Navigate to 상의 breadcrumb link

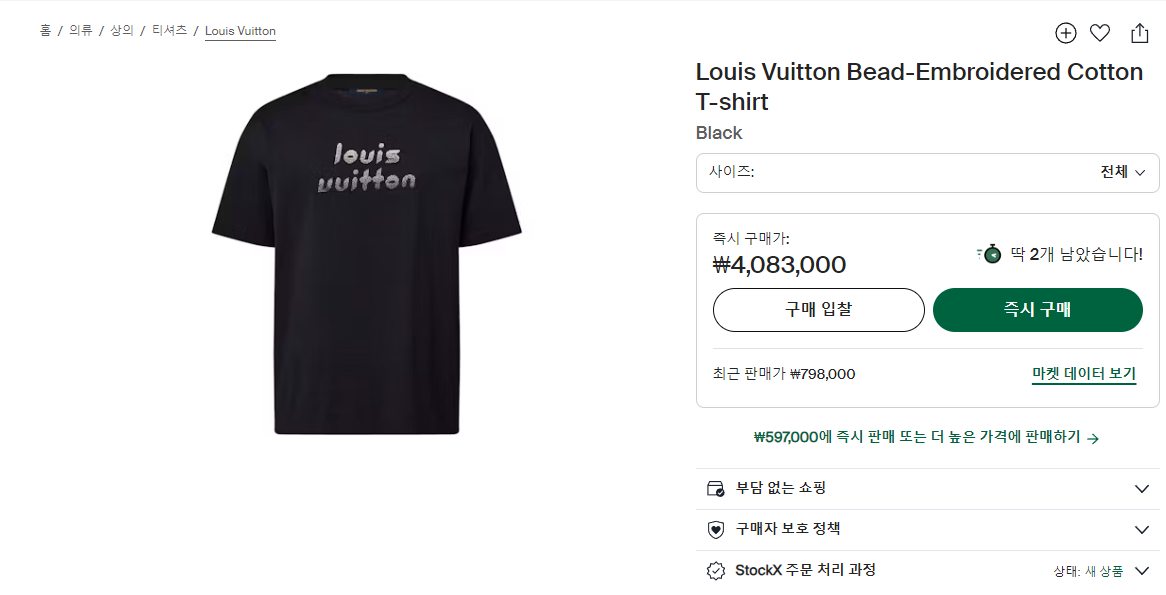(x=122, y=31)
